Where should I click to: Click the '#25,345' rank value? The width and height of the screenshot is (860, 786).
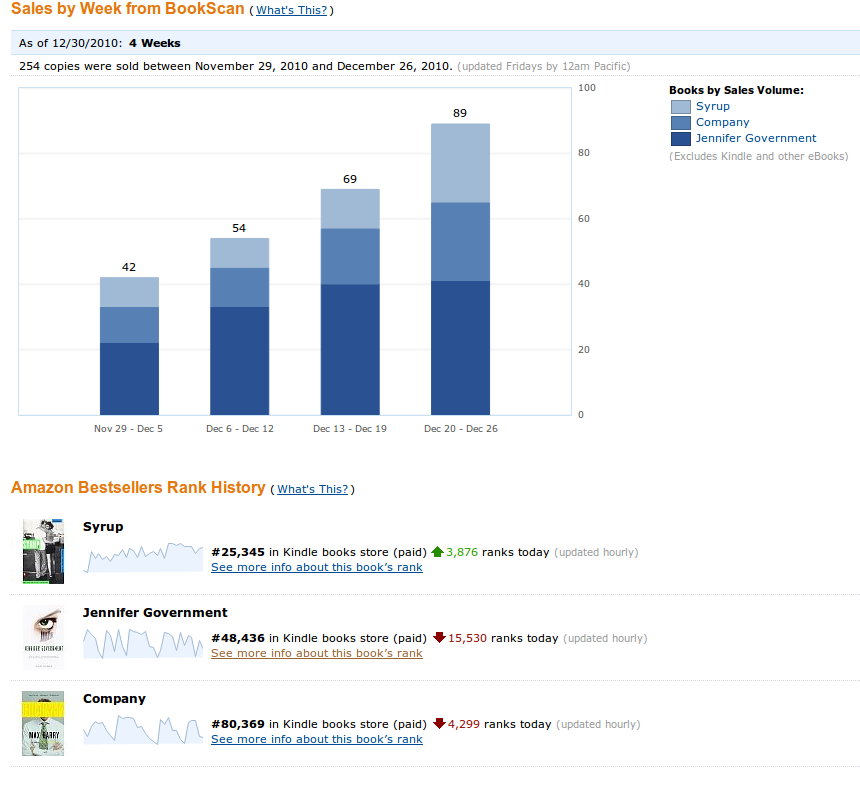tap(238, 552)
